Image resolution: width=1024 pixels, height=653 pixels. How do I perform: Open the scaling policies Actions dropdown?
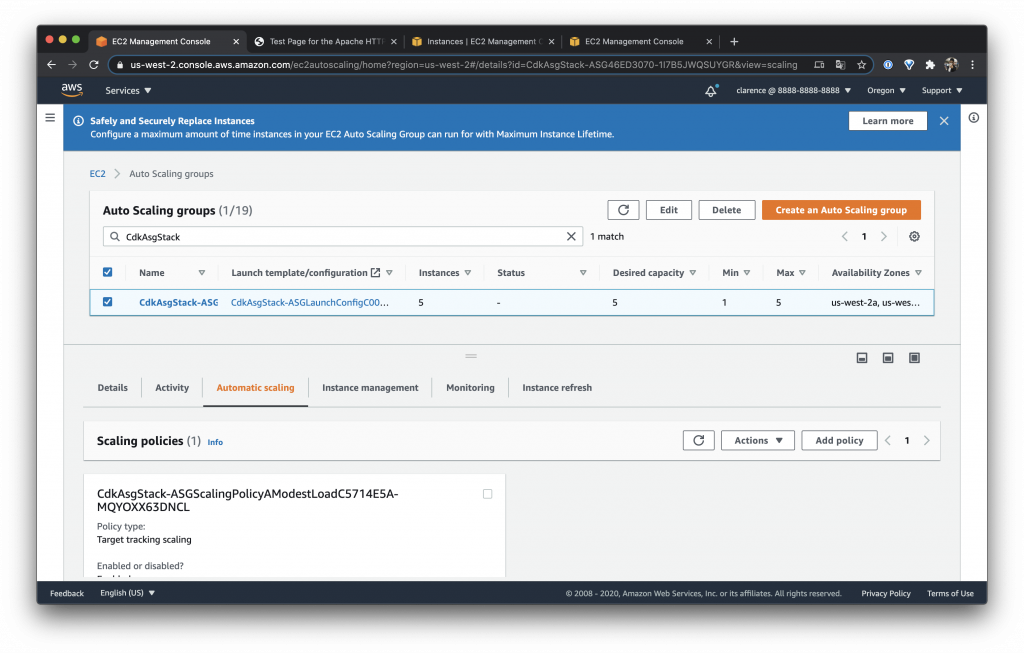pos(758,440)
